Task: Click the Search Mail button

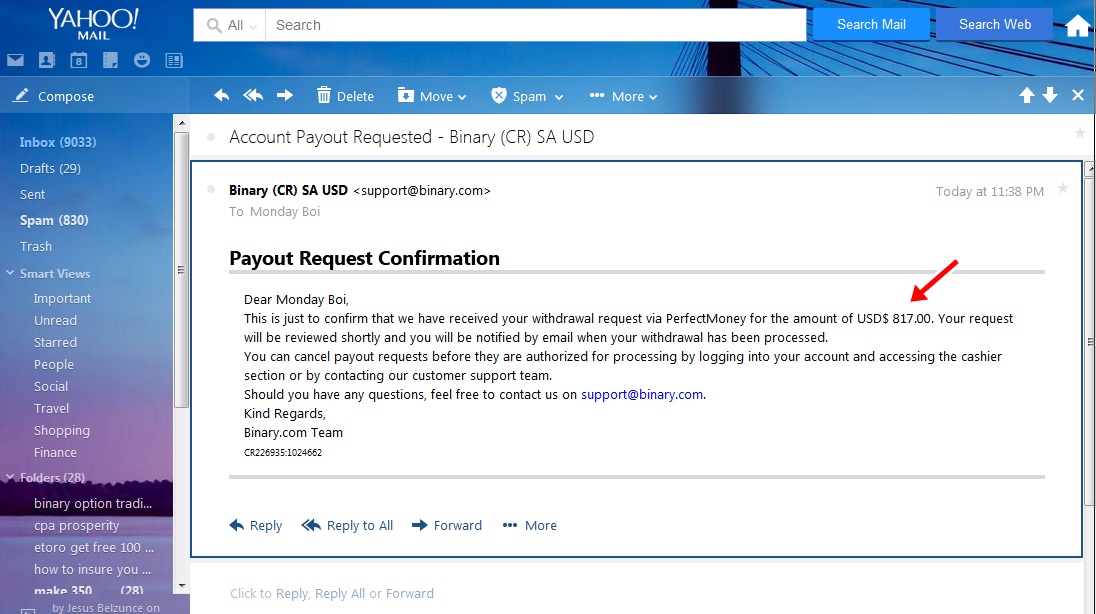Action: pos(871,24)
